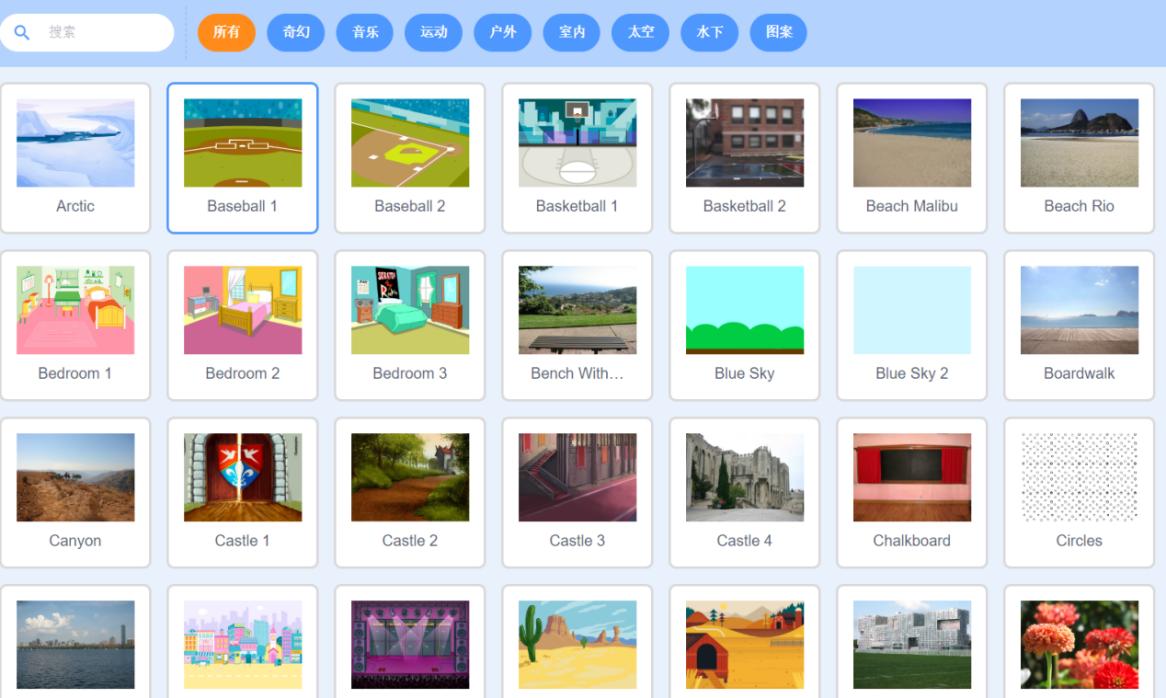Screen dimensions: 1166x698
Task: Select the white building field backdrop
Action: pyautogui.click(x=912, y=642)
